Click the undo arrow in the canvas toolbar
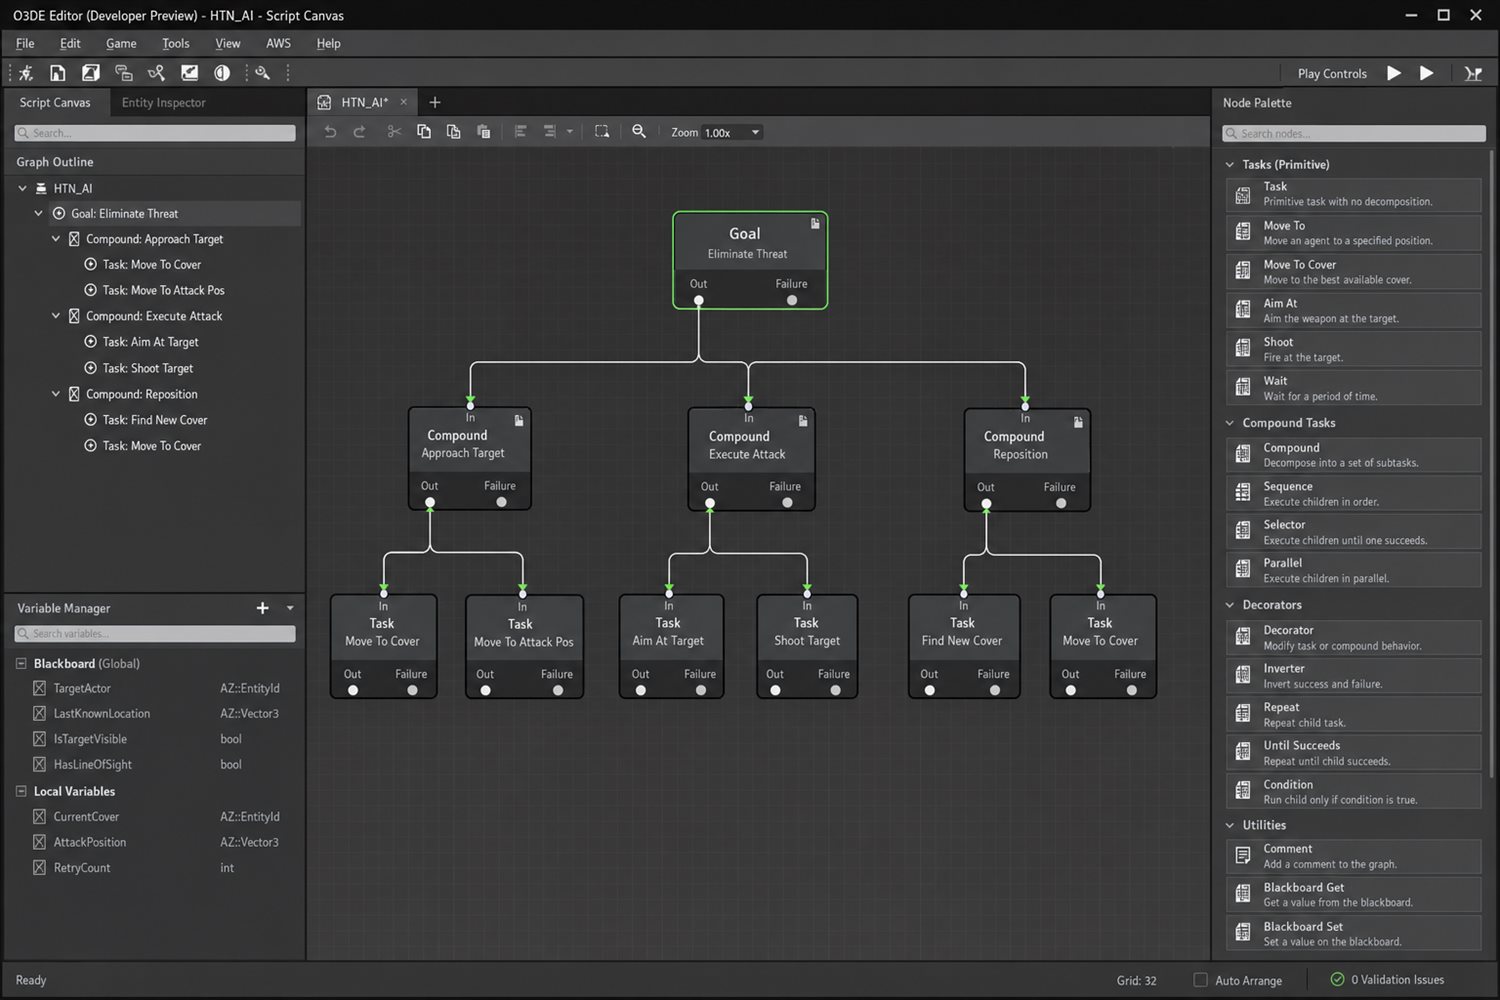The image size is (1500, 1000). coord(330,132)
